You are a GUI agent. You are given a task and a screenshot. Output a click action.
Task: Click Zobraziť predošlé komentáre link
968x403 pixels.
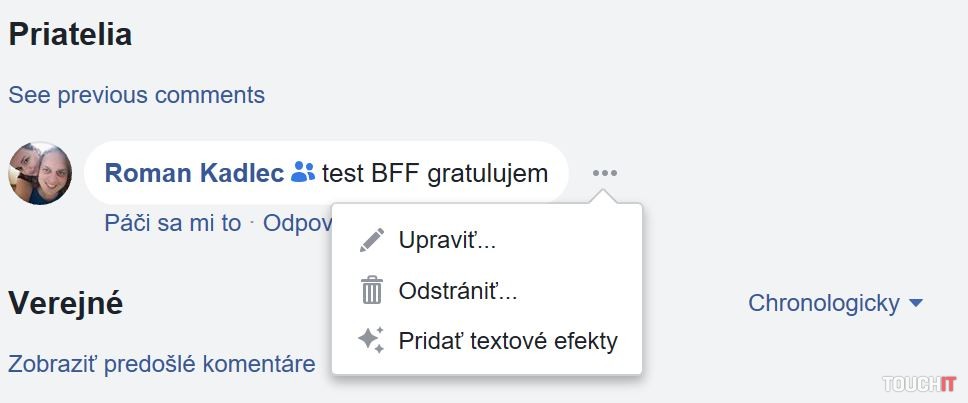point(161,364)
